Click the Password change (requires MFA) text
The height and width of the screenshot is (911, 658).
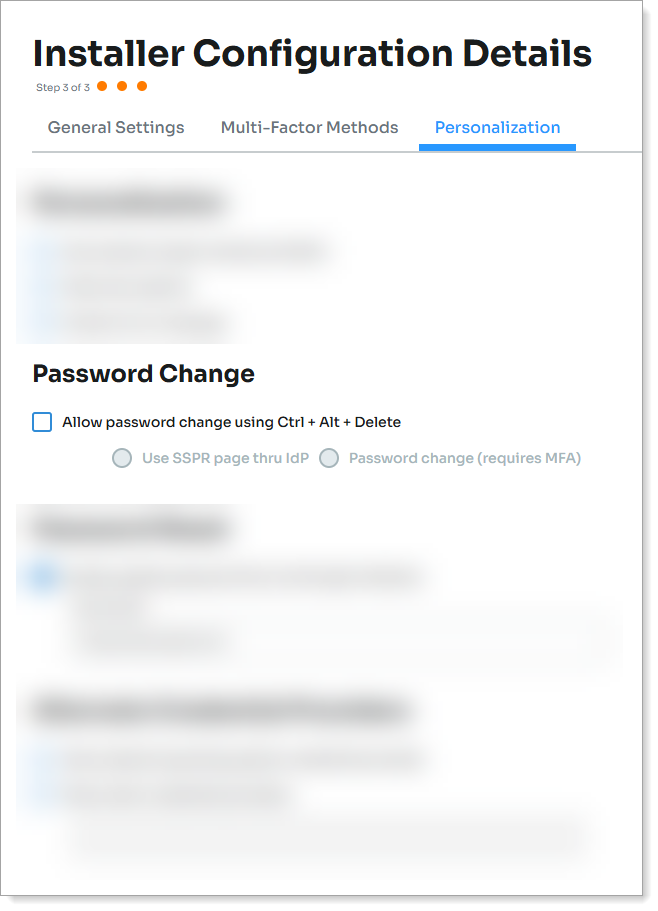pyautogui.click(x=465, y=458)
